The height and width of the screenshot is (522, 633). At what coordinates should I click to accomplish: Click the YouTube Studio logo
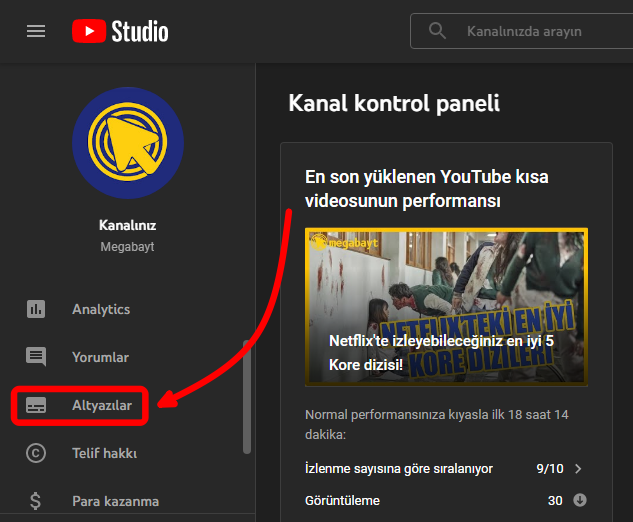point(120,31)
